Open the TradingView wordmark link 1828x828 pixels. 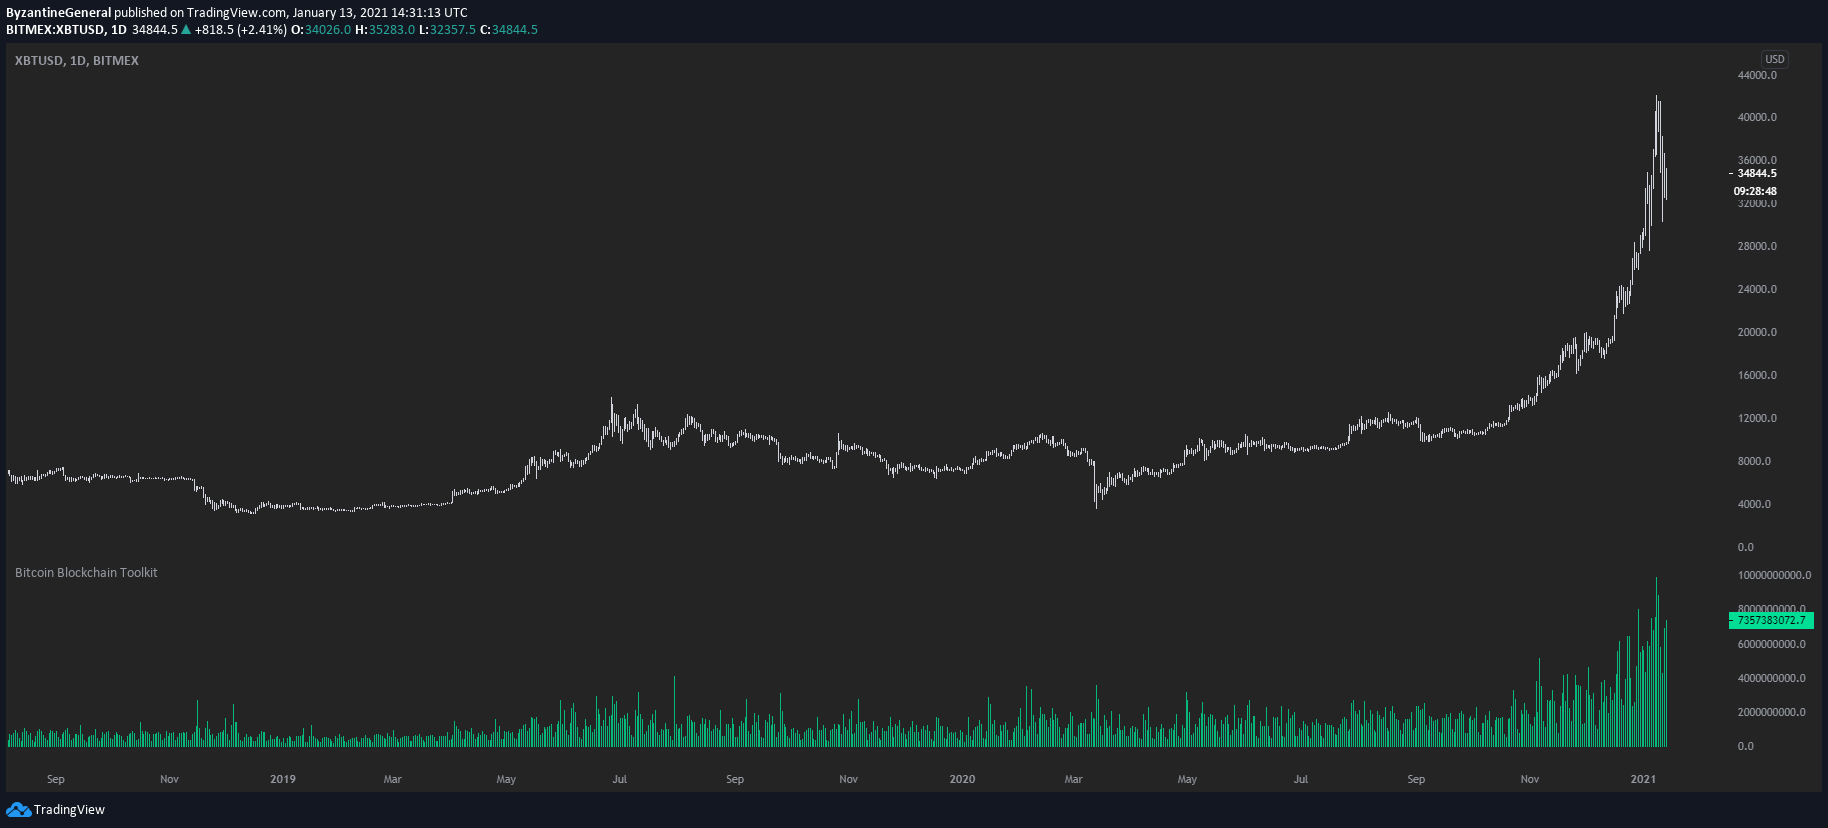[69, 810]
